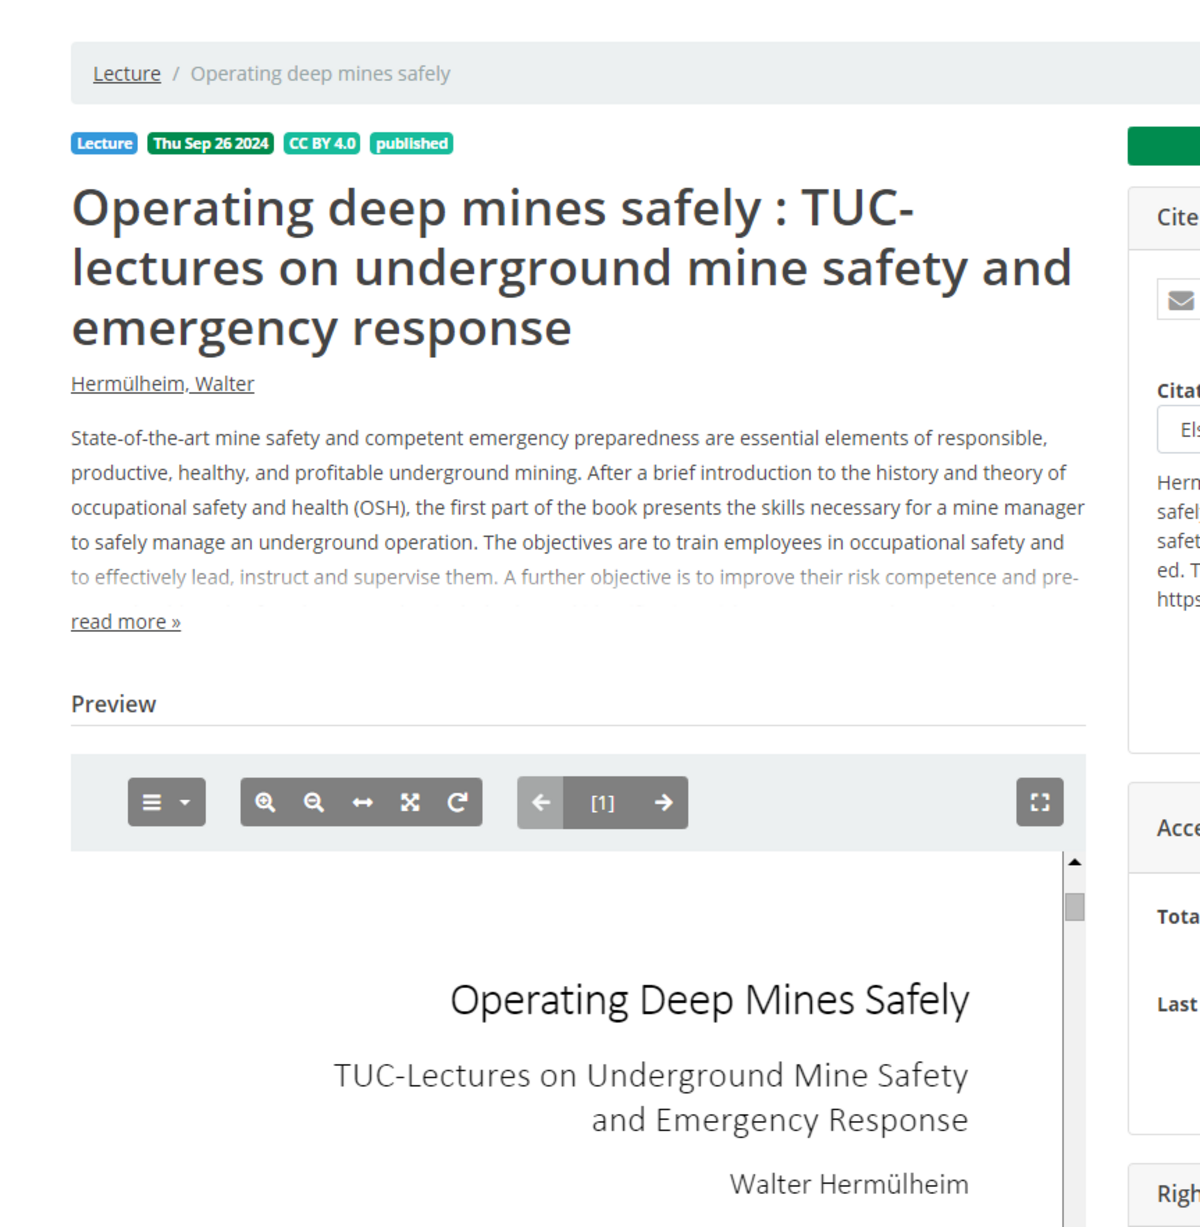The height and width of the screenshot is (1227, 1200).
Task: Open author link Hermülheim, Walter
Action: coord(163,384)
